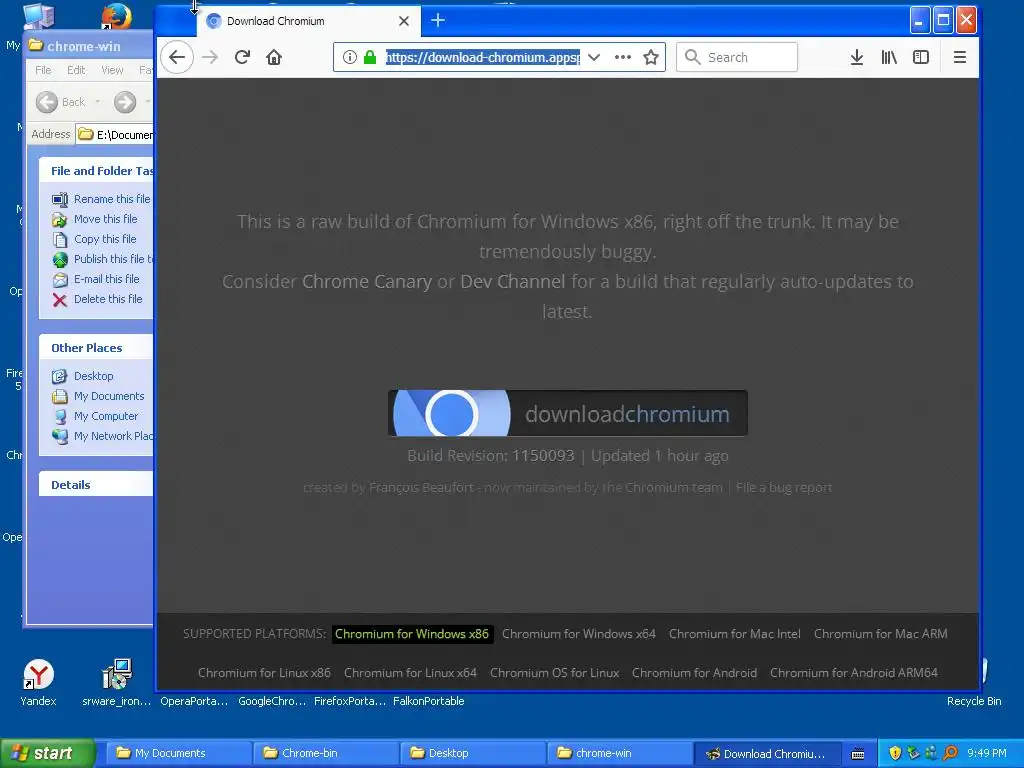Select the Yandex desktop shortcut

point(38,682)
